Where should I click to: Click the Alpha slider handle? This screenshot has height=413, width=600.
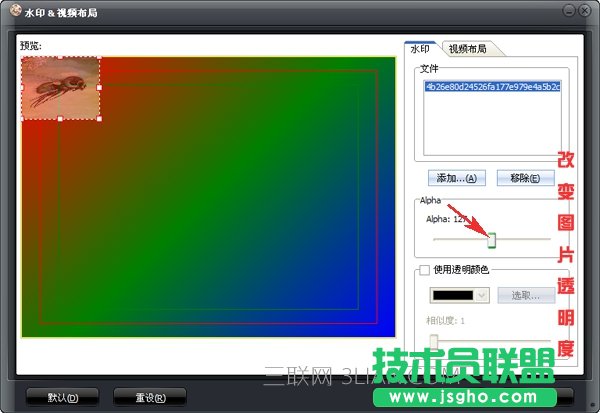492,240
